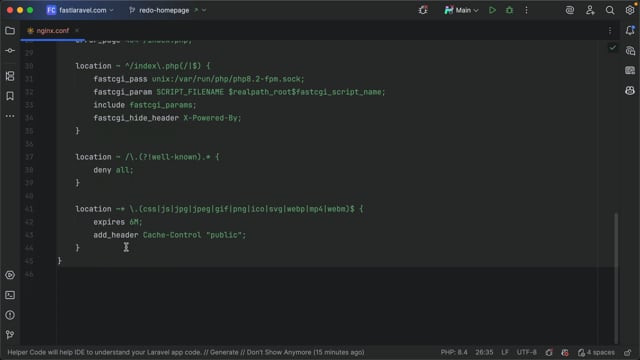Open the Structure tool window
The height and width of the screenshot is (360, 640).
pos(10,76)
